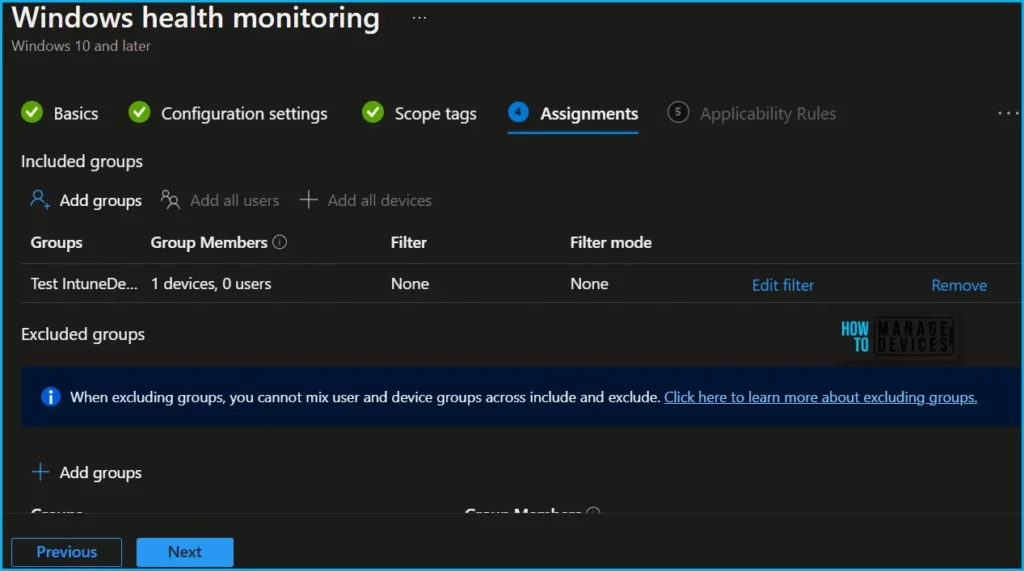Image resolution: width=1024 pixels, height=571 pixels.
Task: Click the person icon for adding included groups
Action: tap(40, 199)
